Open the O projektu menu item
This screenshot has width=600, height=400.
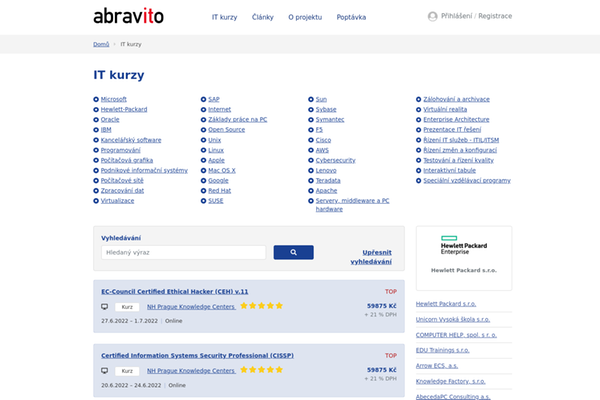305,17
